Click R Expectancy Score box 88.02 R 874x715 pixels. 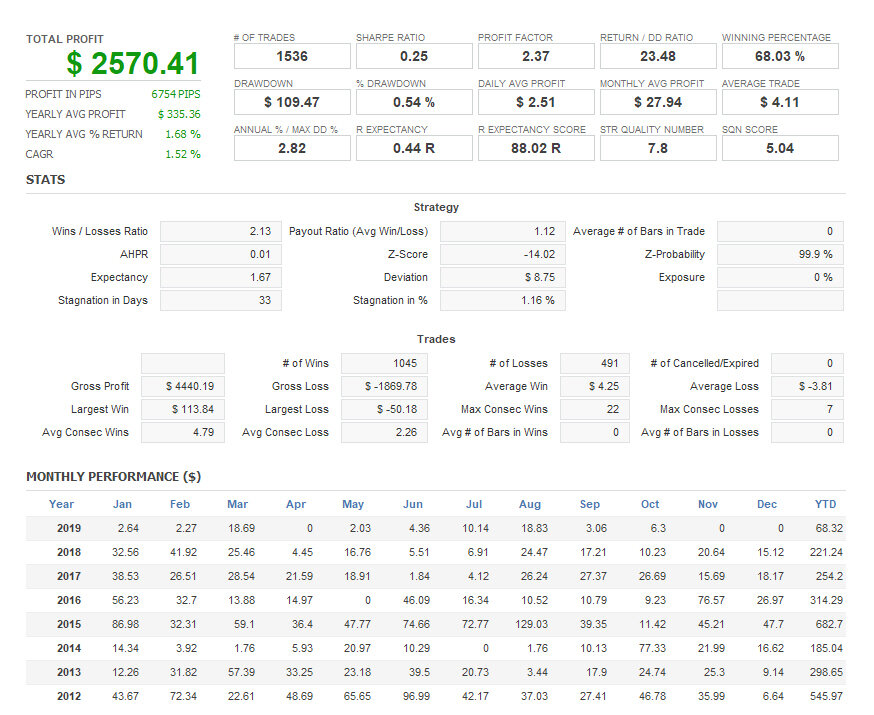point(536,148)
